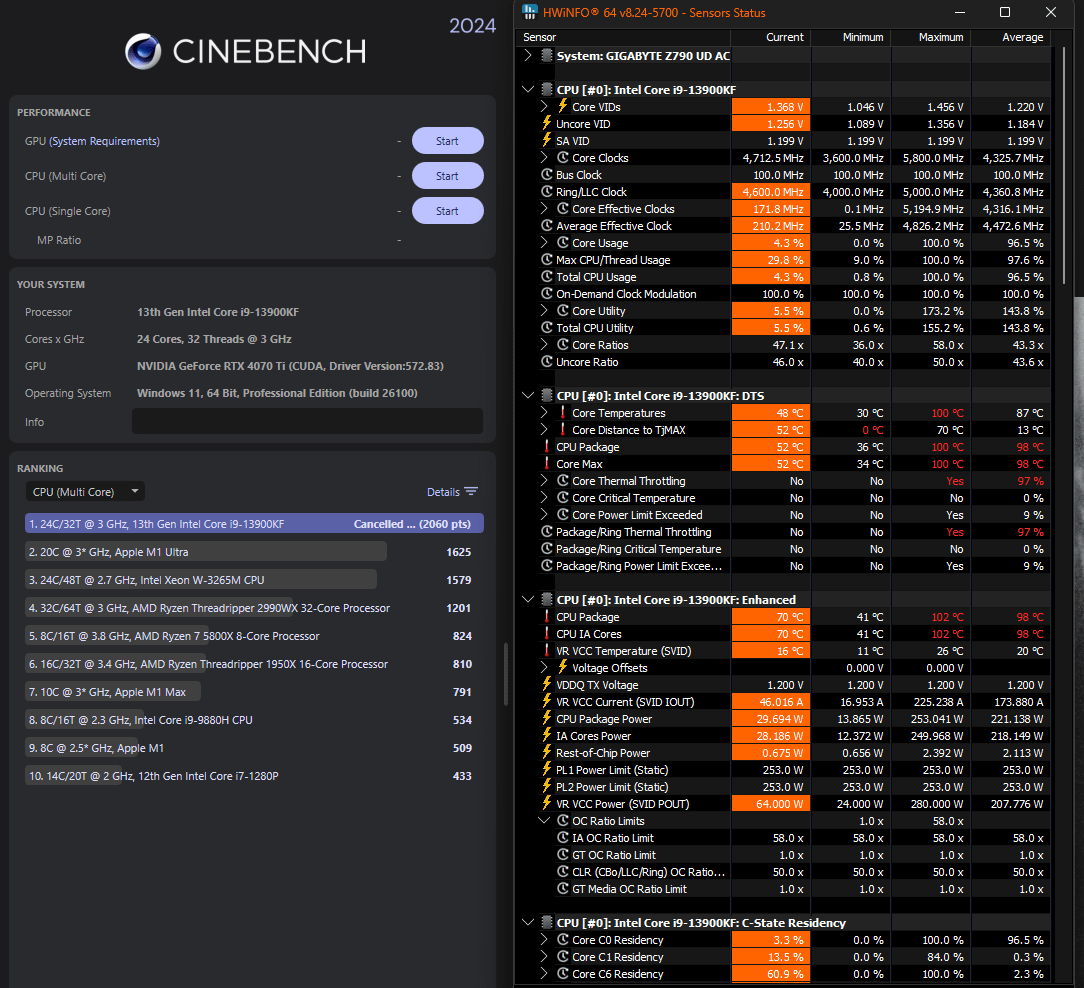Open the ranking Details link
Viewport: 1084px width, 988px height.
442,492
